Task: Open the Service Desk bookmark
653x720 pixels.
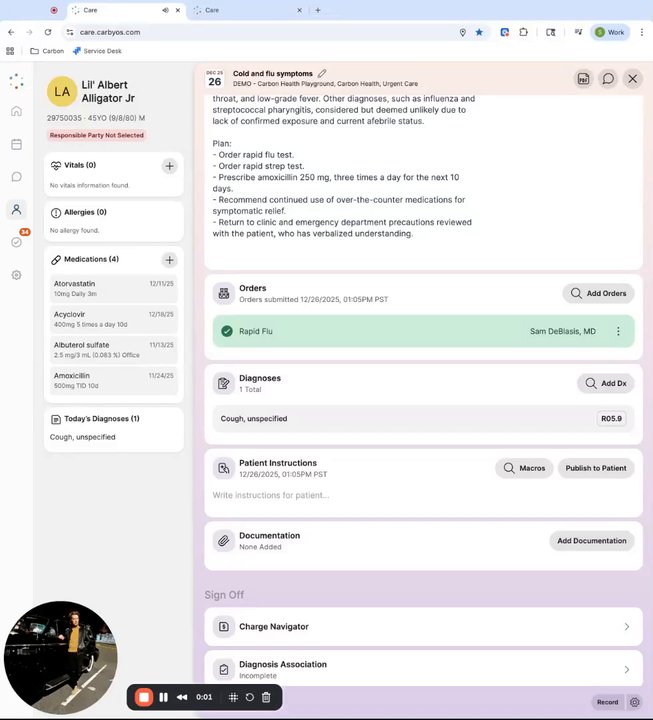Action: [x=97, y=51]
